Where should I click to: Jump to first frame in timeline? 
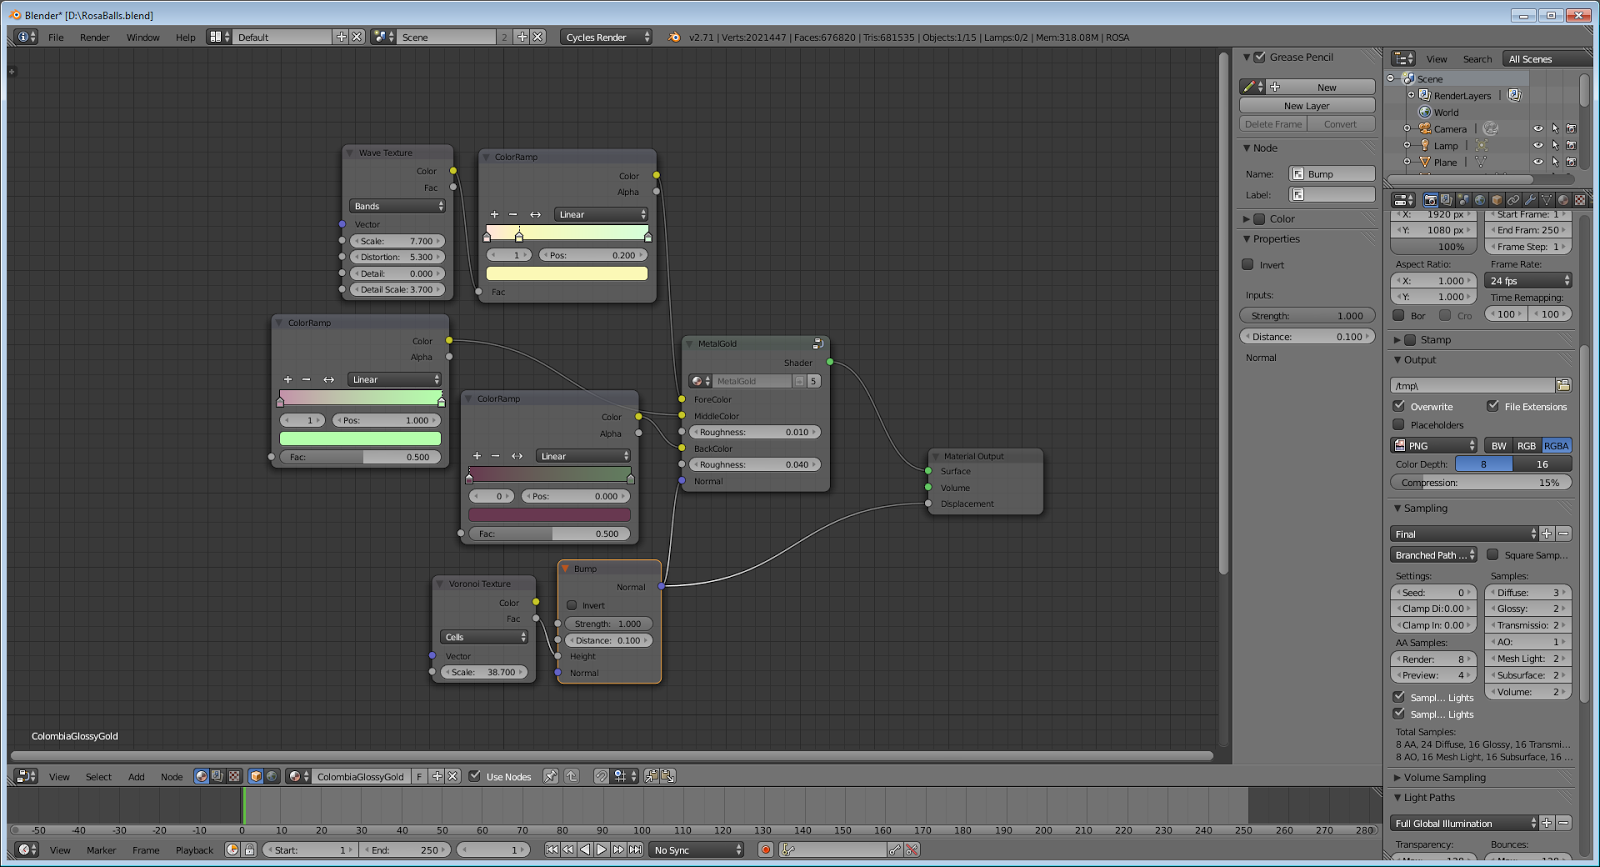click(x=552, y=850)
